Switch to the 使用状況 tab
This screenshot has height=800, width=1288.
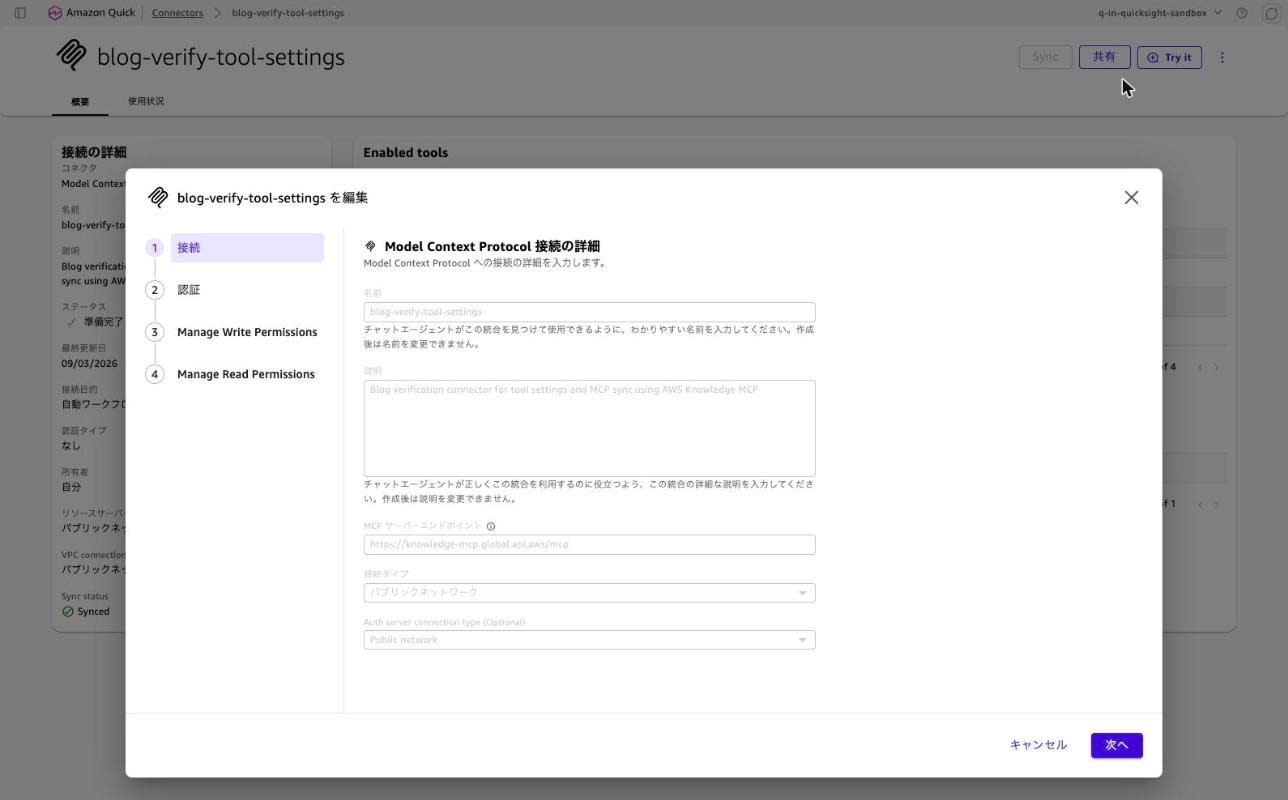(146, 101)
